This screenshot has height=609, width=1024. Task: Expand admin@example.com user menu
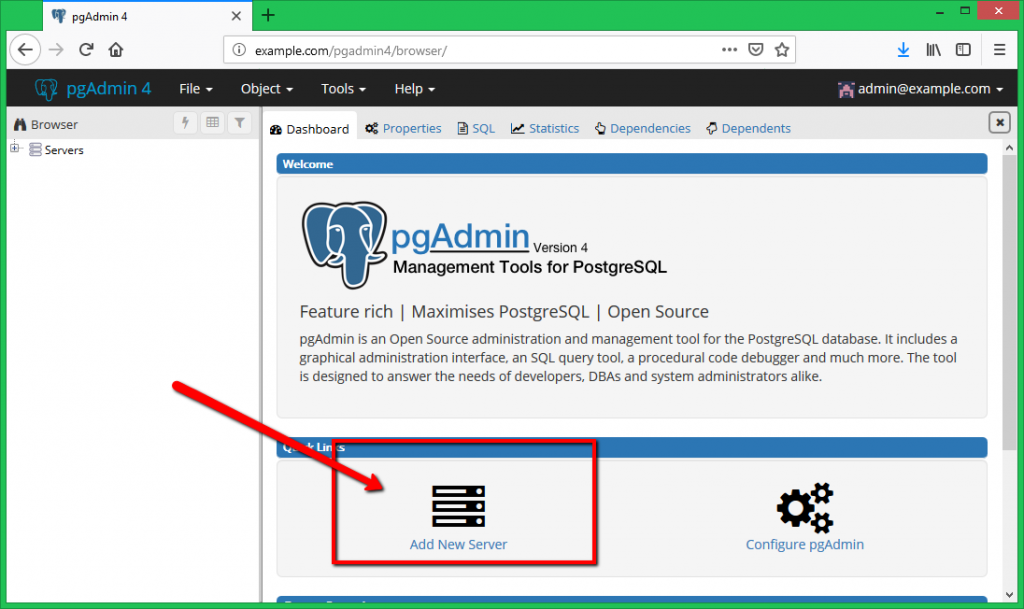pos(920,89)
